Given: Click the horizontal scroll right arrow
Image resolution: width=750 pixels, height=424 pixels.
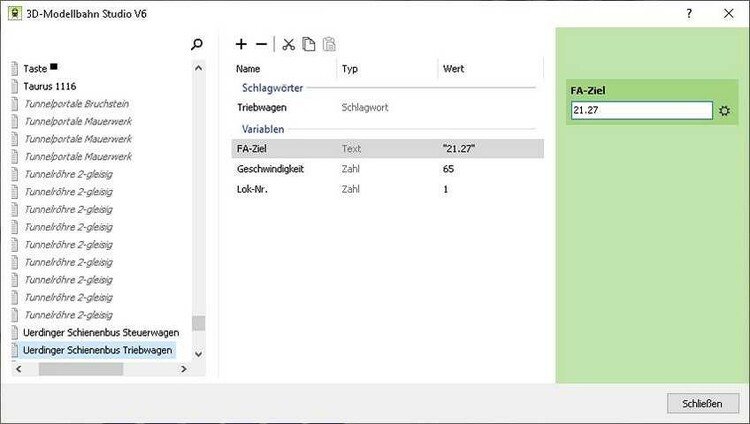Looking at the screenshot, I should pyautogui.click(x=184, y=369).
